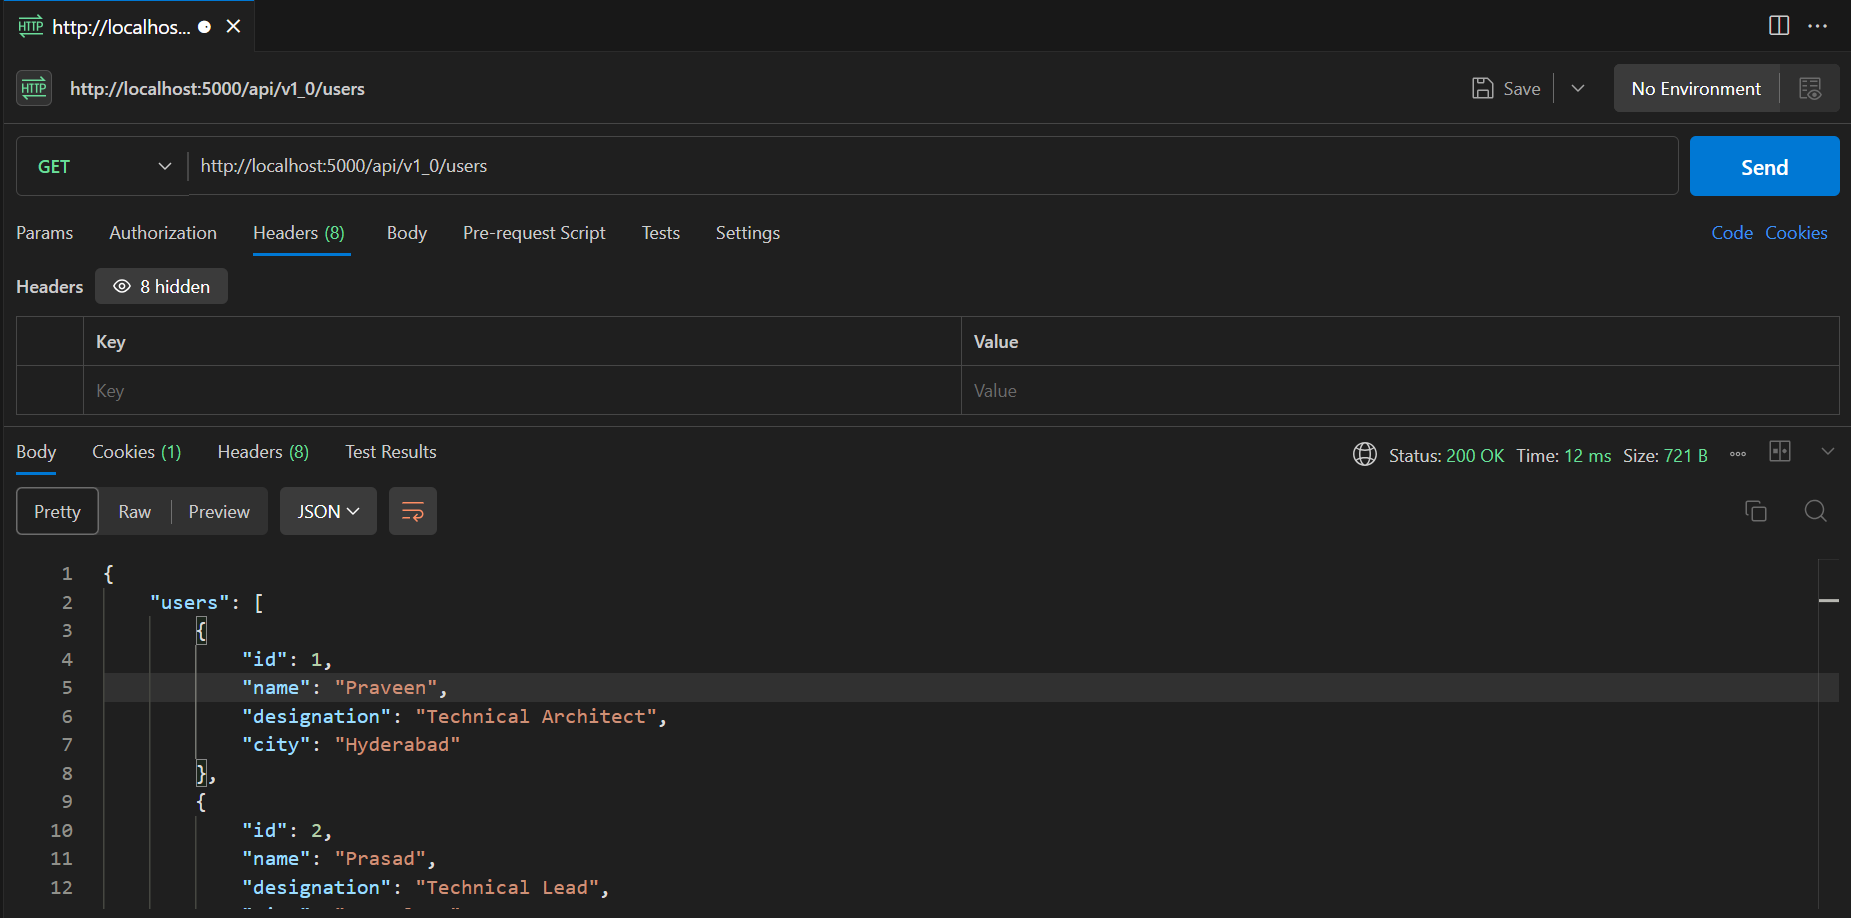Click the header Key input cell

tap(522, 390)
